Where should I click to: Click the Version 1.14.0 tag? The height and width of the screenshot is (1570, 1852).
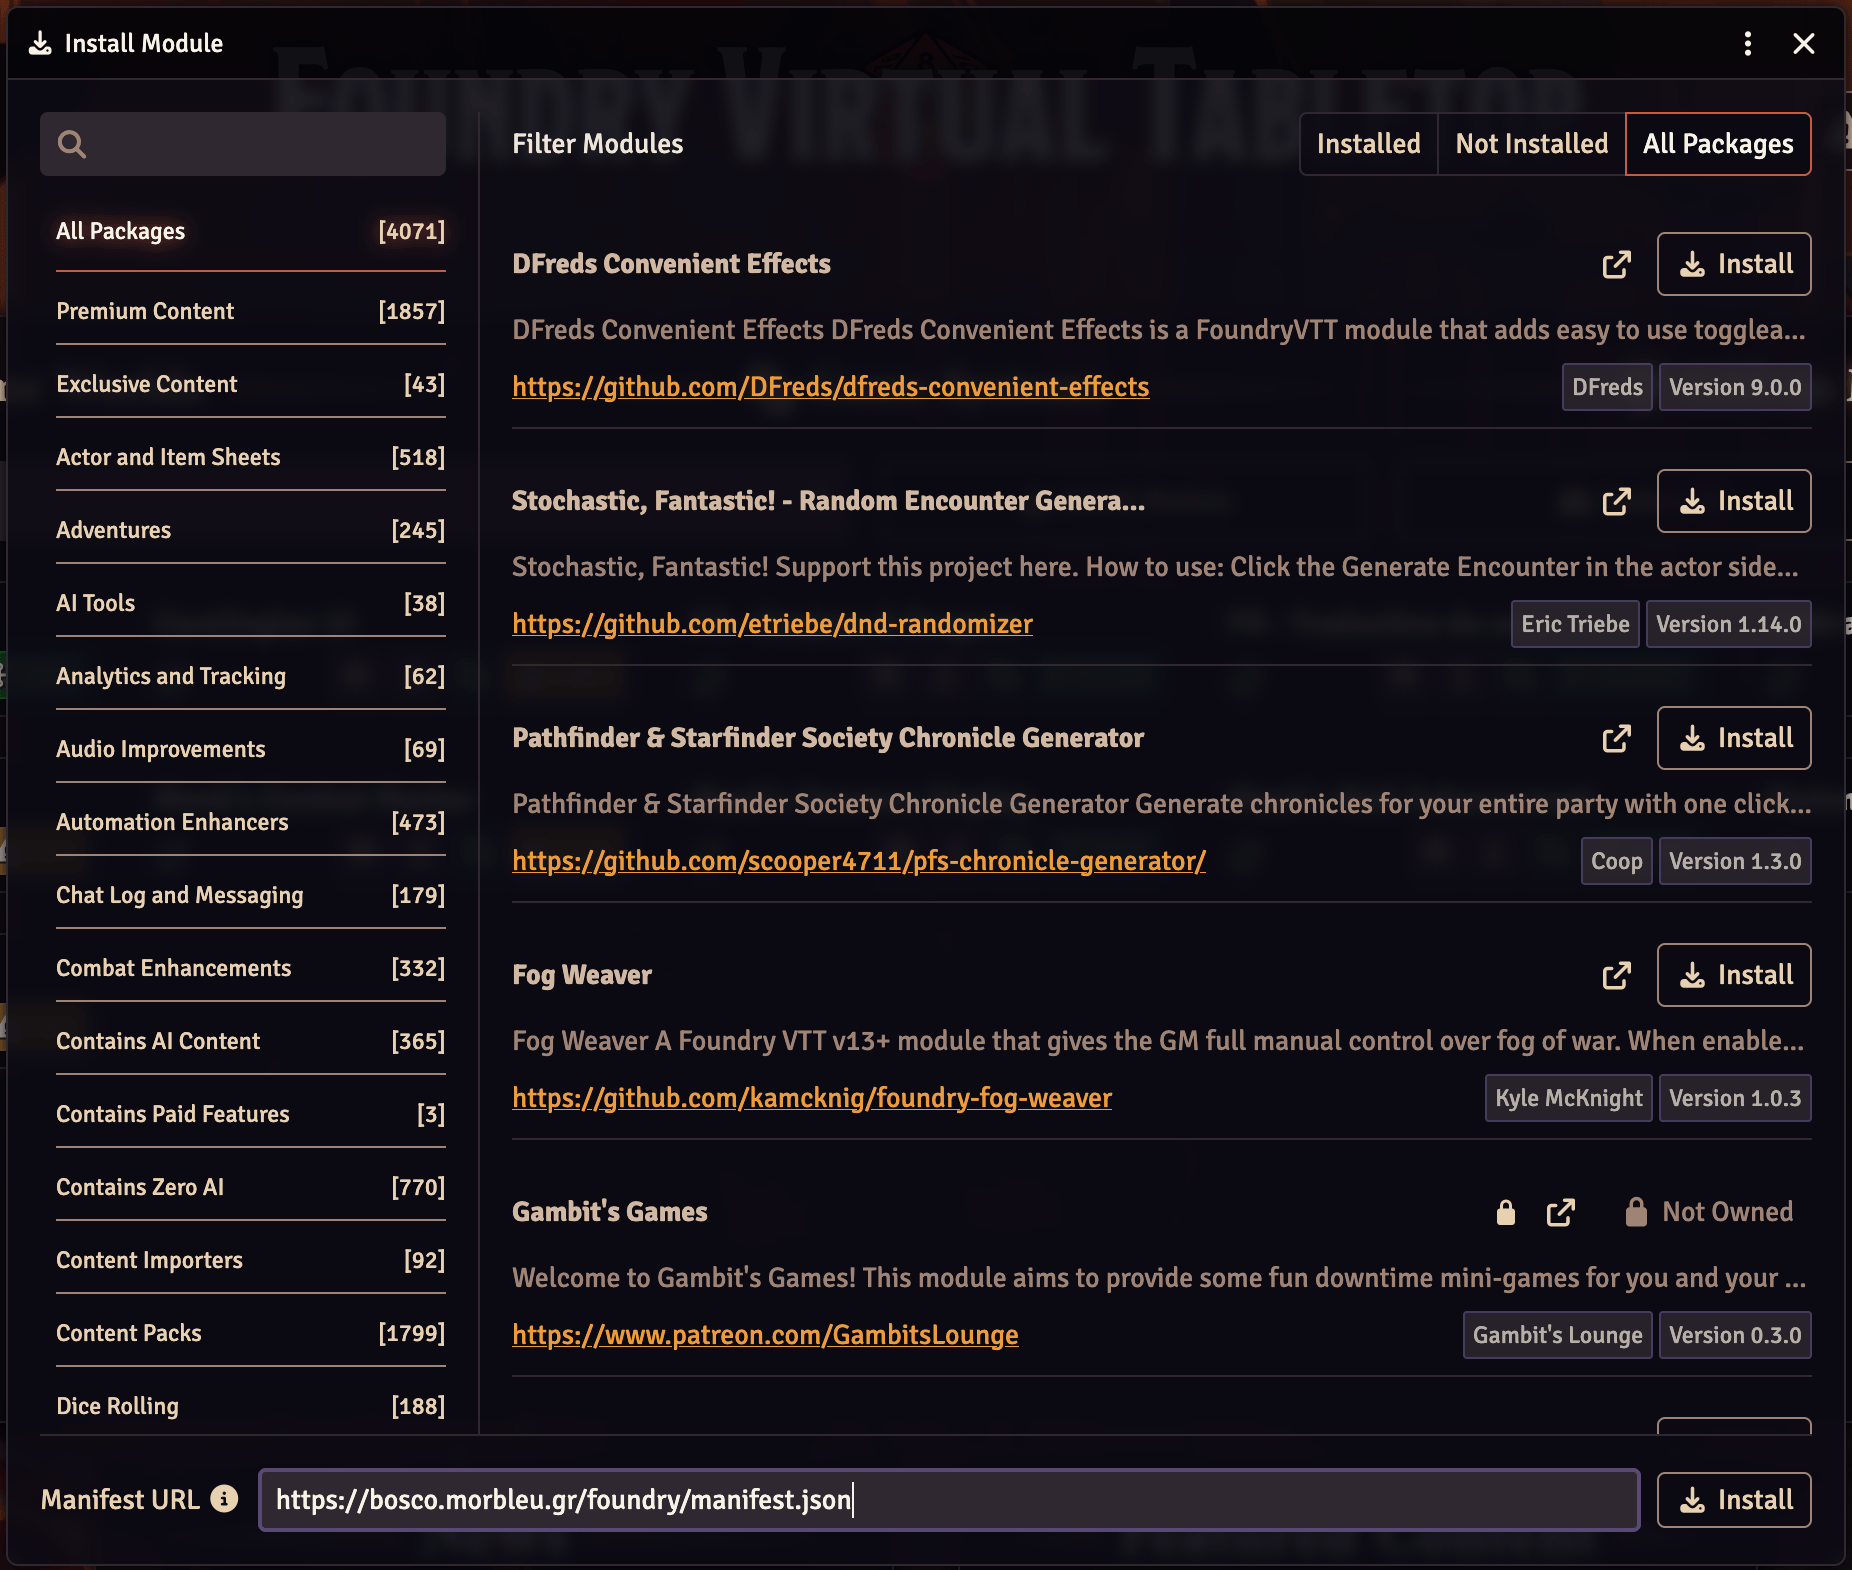(x=1728, y=624)
